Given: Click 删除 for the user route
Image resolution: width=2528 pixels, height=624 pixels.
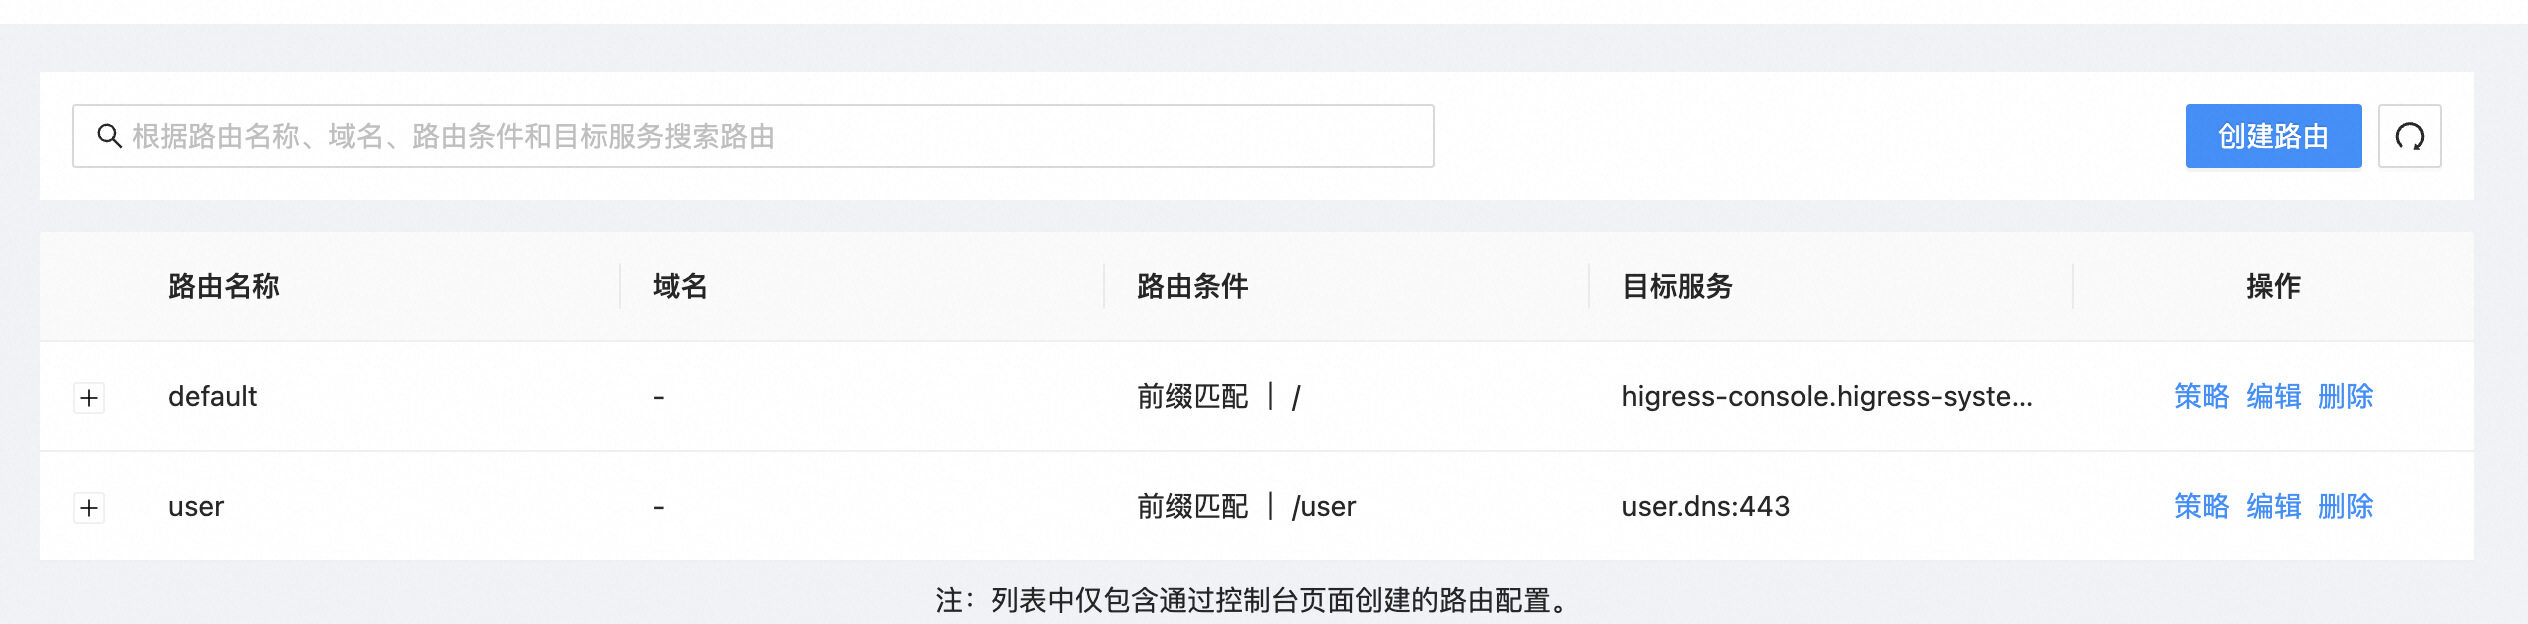Looking at the screenshot, I should (2345, 507).
